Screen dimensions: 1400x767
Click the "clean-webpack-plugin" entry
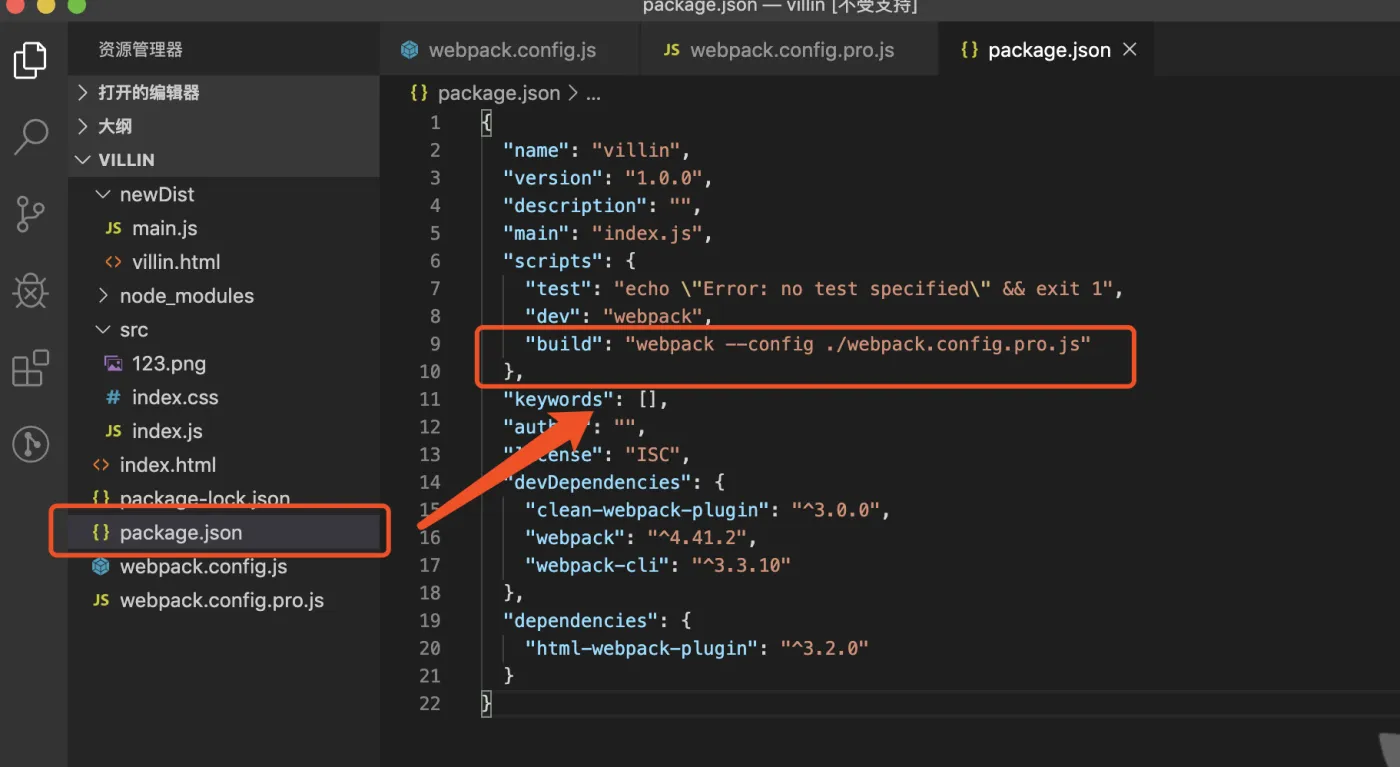click(647, 510)
